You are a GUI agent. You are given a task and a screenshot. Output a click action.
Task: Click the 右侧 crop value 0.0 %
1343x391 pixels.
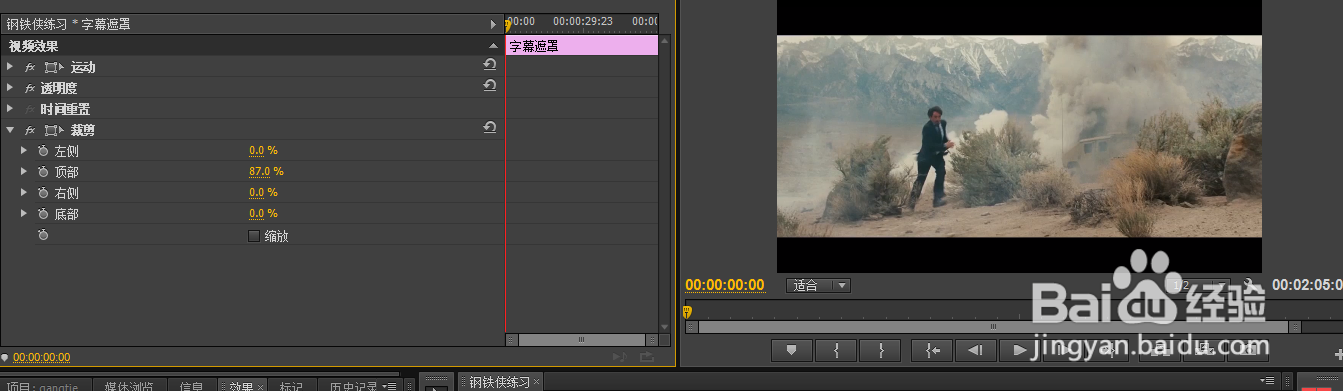[263, 193]
